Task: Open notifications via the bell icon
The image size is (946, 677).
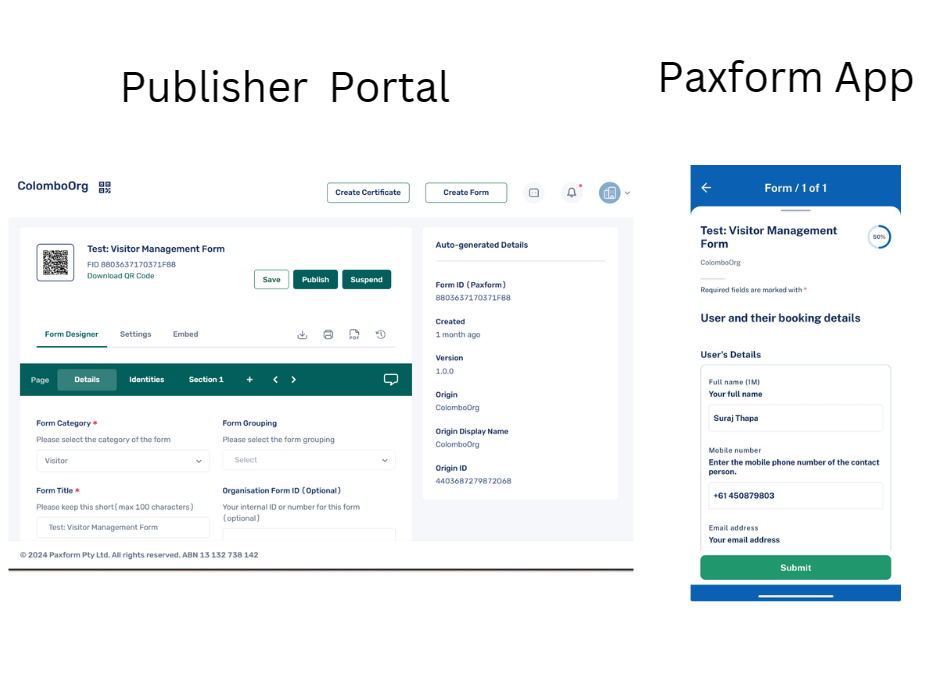Action: pyautogui.click(x=571, y=192)
